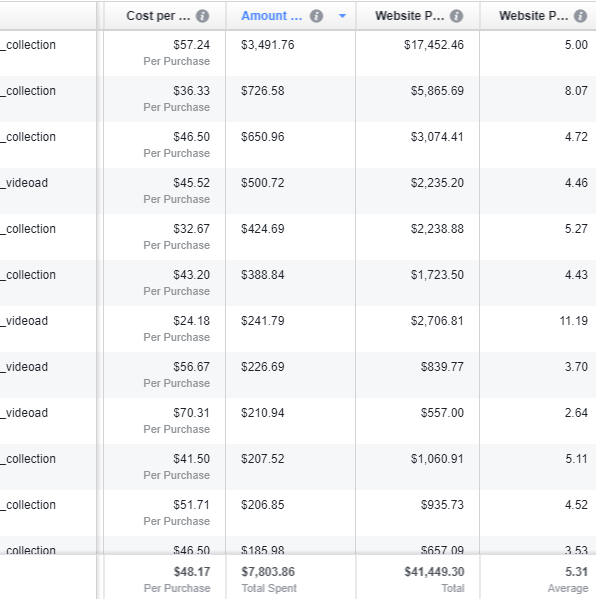Click the $17,452.46 purchase value cell
Image resolution: width=596 pixels, height=599 pixels.
(x=434, y=45)
